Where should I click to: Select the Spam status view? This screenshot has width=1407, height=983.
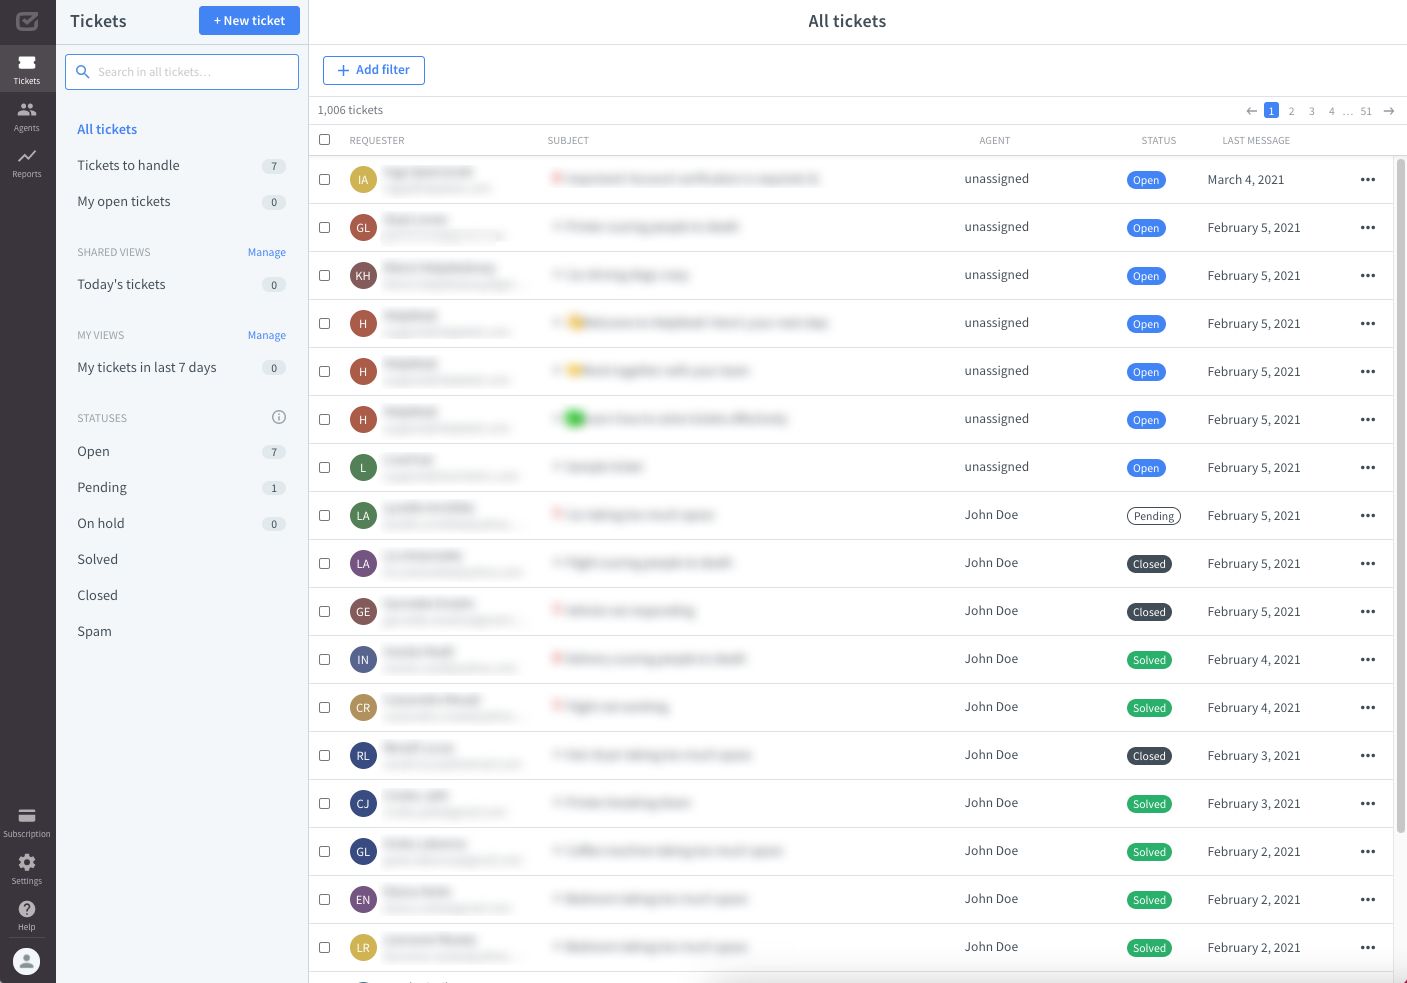[x=94, y=631]
